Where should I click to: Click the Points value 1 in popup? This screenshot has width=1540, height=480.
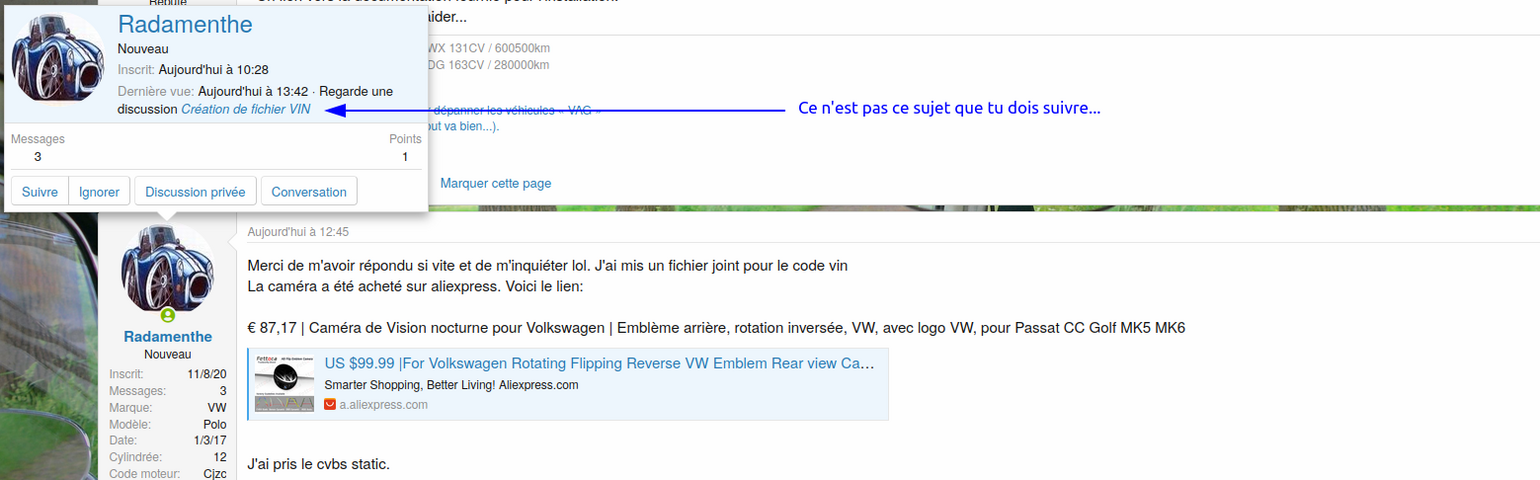[x=405, y=157]
